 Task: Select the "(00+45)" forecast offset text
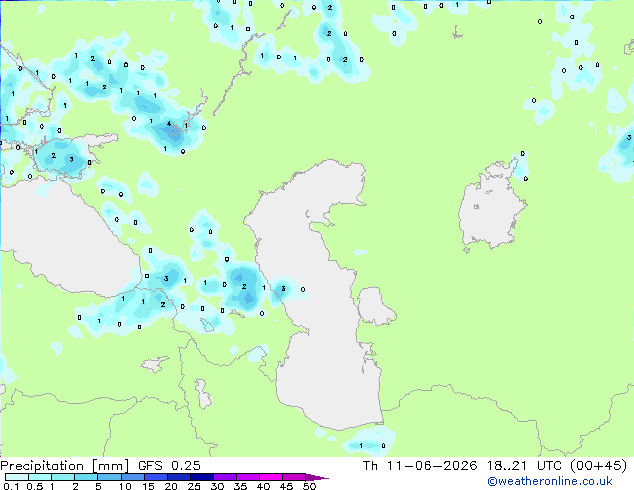pos(599,466)
